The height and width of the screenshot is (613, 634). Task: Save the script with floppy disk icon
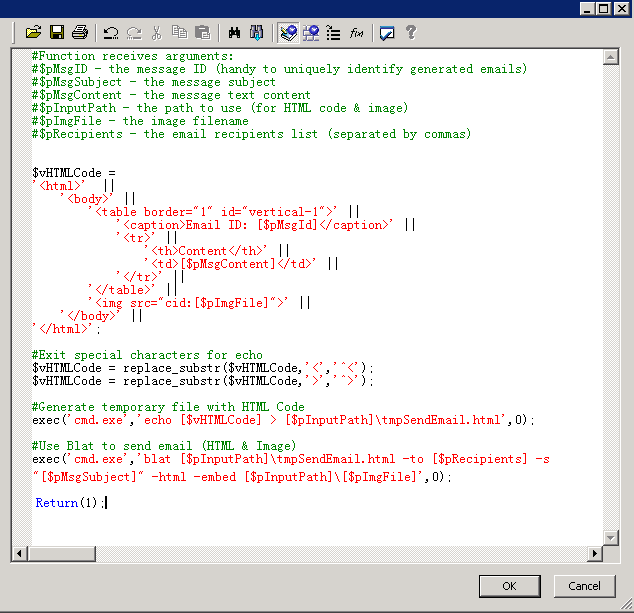[57, 33]
